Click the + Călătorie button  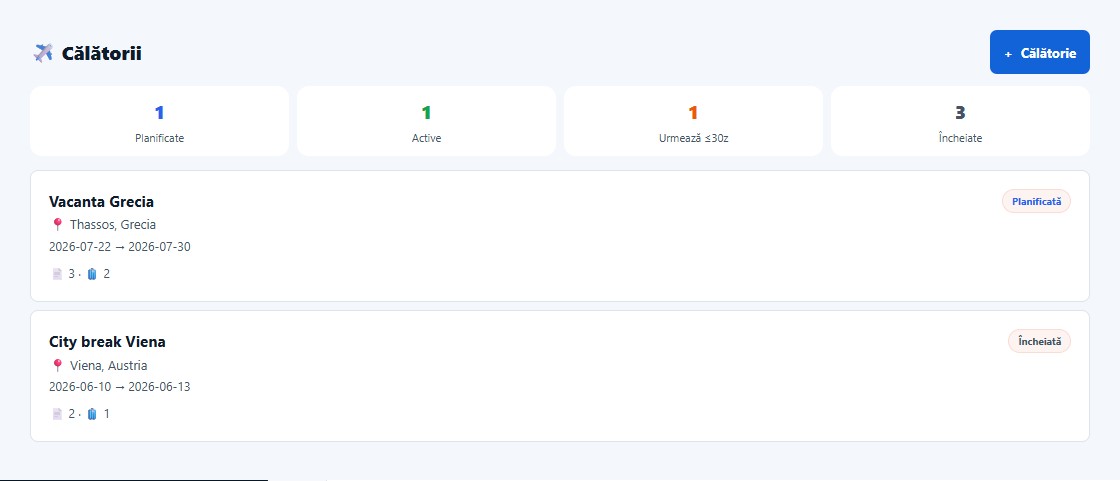coord(1039,52)
